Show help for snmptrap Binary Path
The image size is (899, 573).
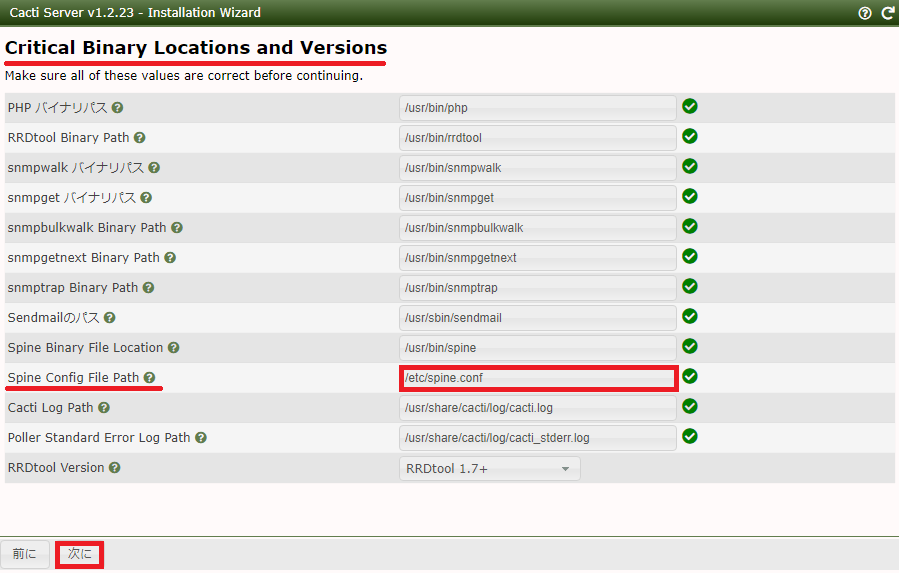(x=148, y=287)
